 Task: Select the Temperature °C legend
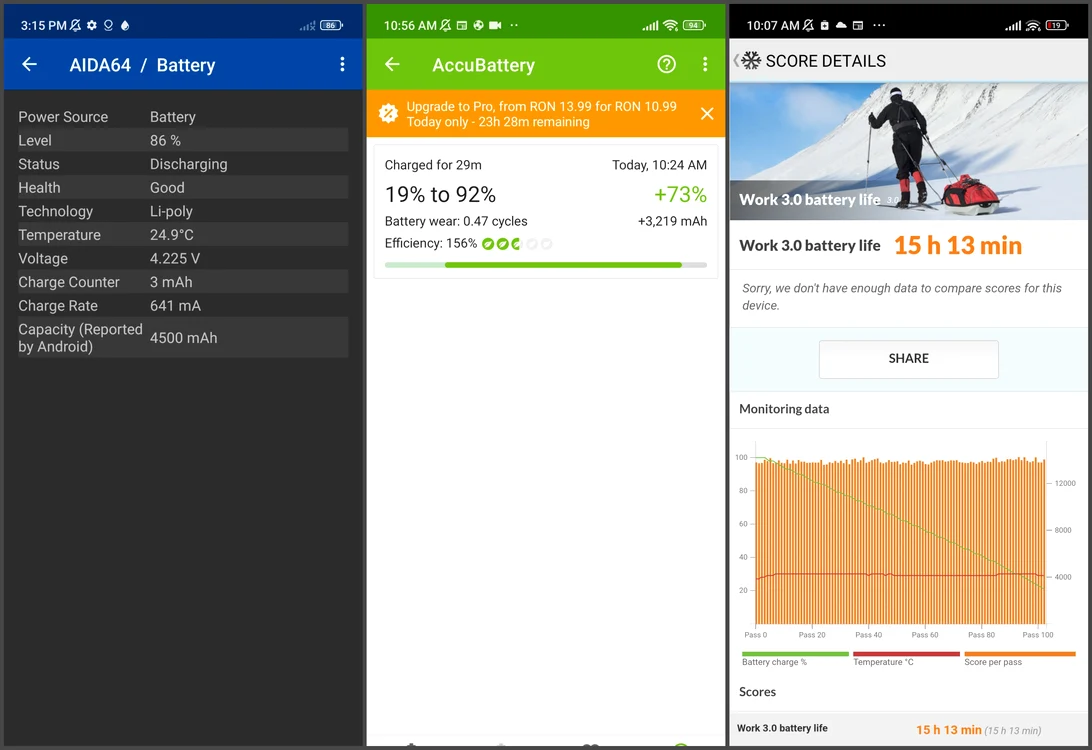pos(906,659)
